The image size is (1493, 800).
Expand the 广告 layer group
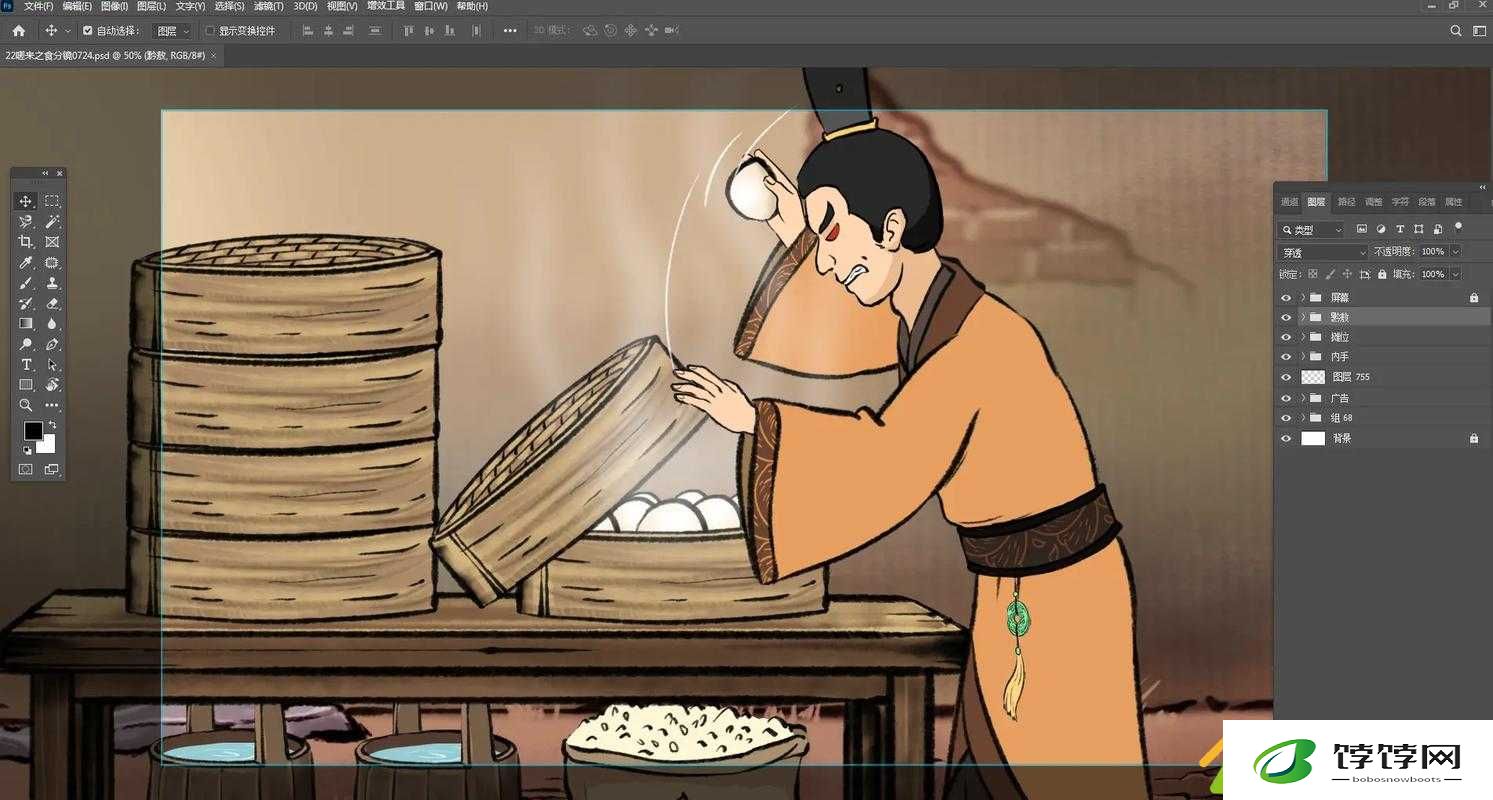point(1303,398)
